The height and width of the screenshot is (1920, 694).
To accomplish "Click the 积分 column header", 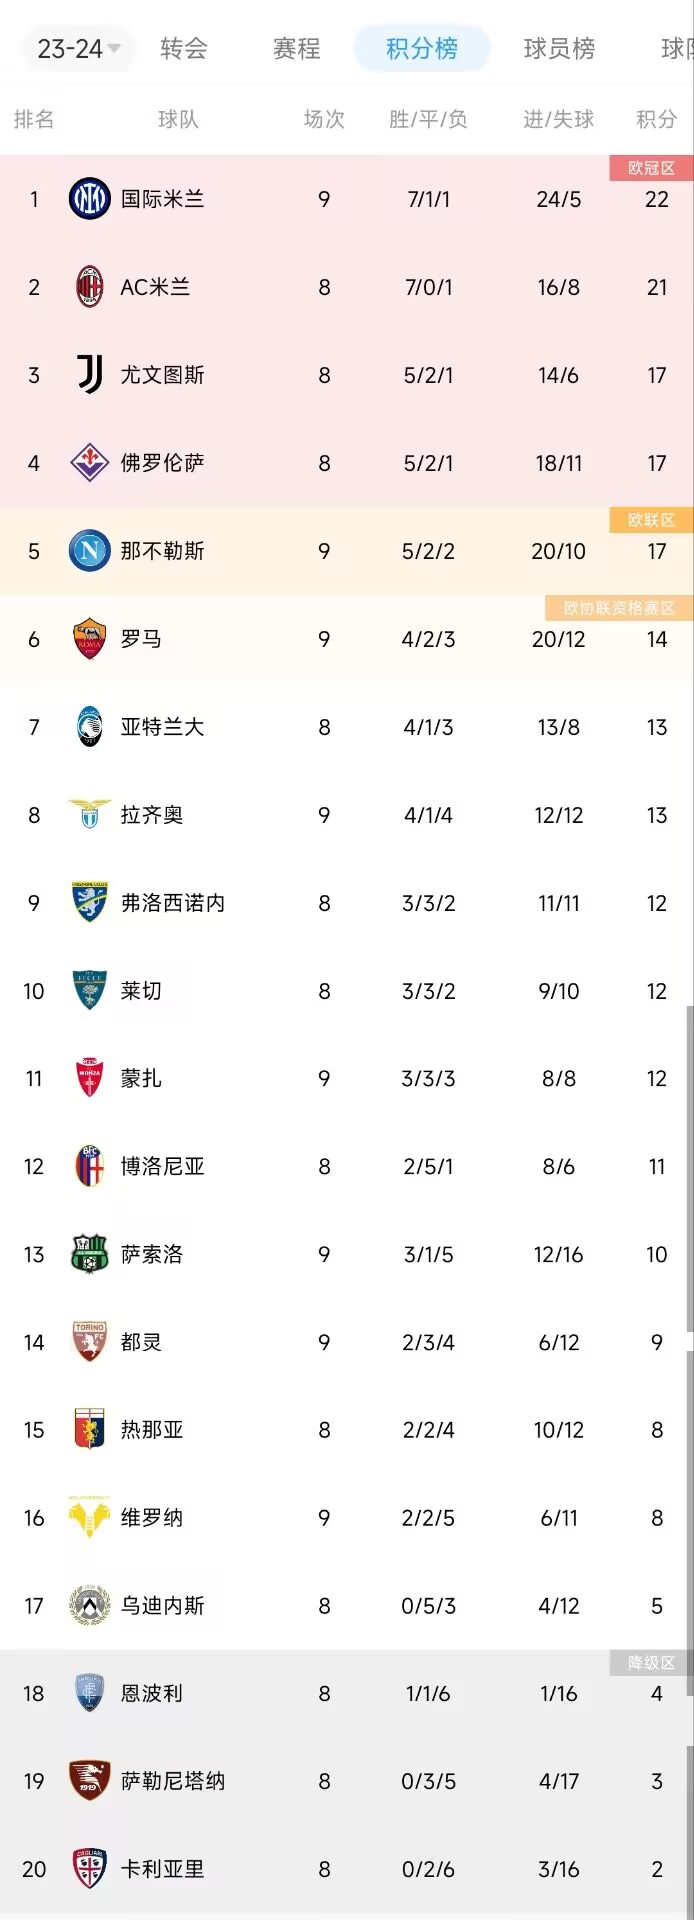I will point(656,120).
